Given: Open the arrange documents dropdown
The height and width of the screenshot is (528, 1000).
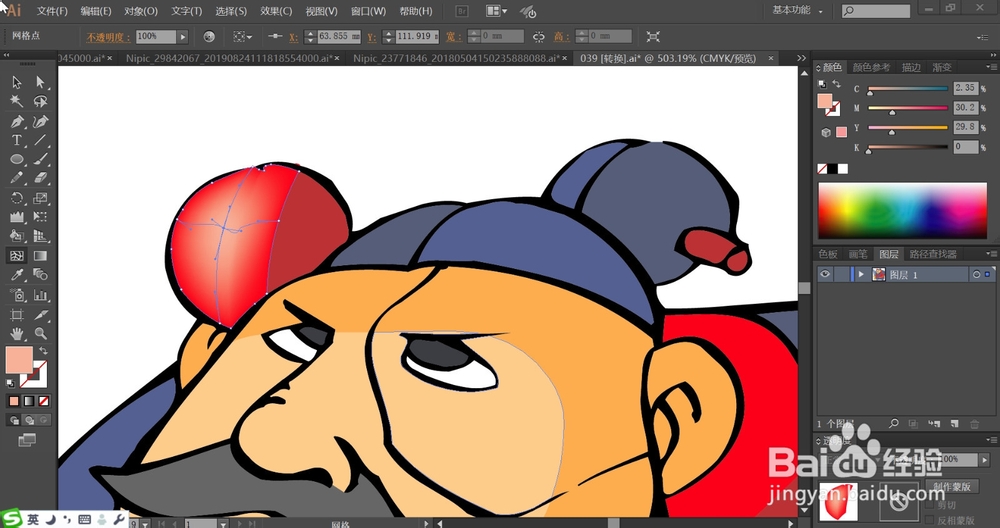Looking at the screenshot, I should (x=496, y=11).
